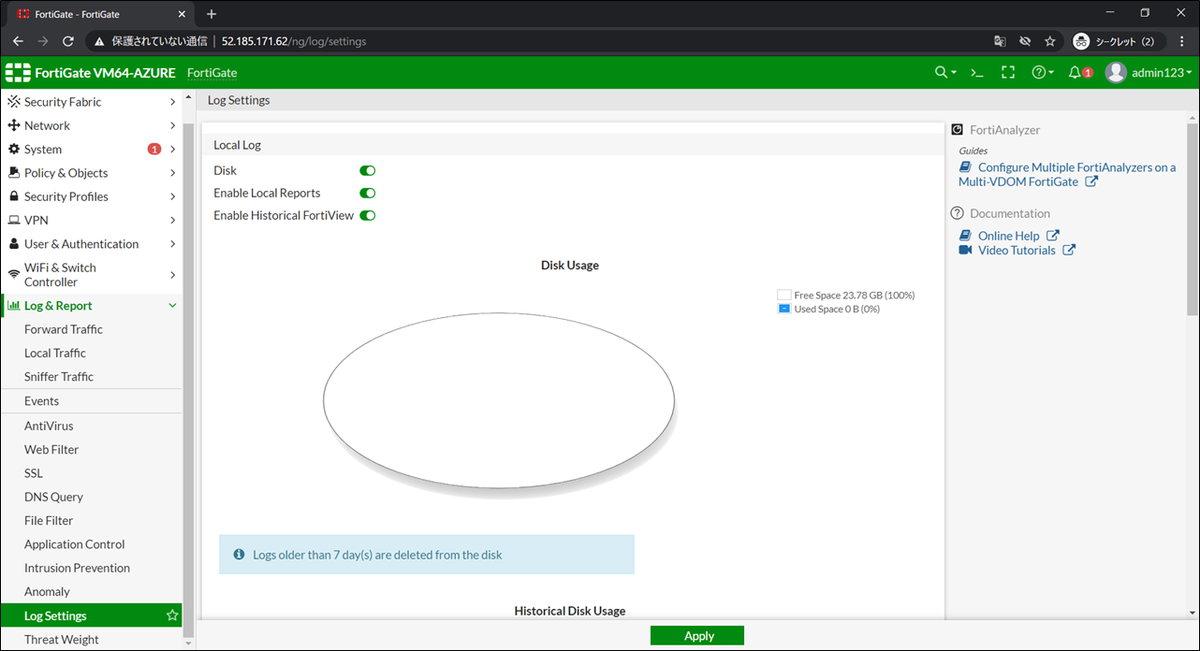Click the Apply button
This screenshot has height=651, width=1200.
click(697, 636)
